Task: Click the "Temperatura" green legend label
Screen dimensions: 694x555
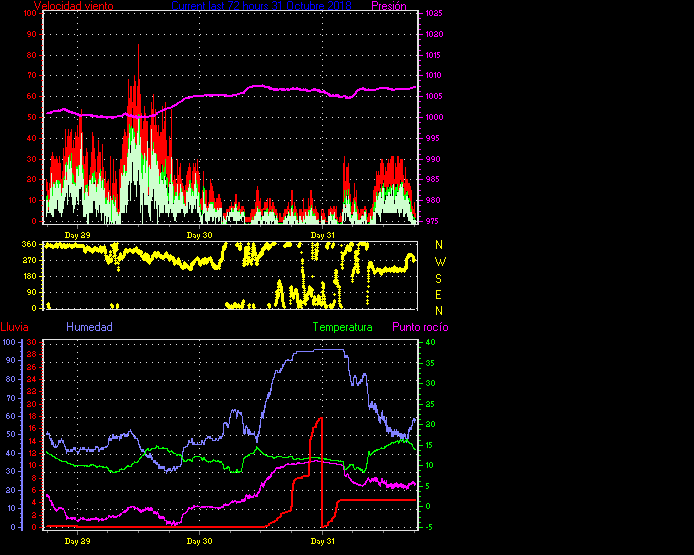Action: tap(343, 327)
